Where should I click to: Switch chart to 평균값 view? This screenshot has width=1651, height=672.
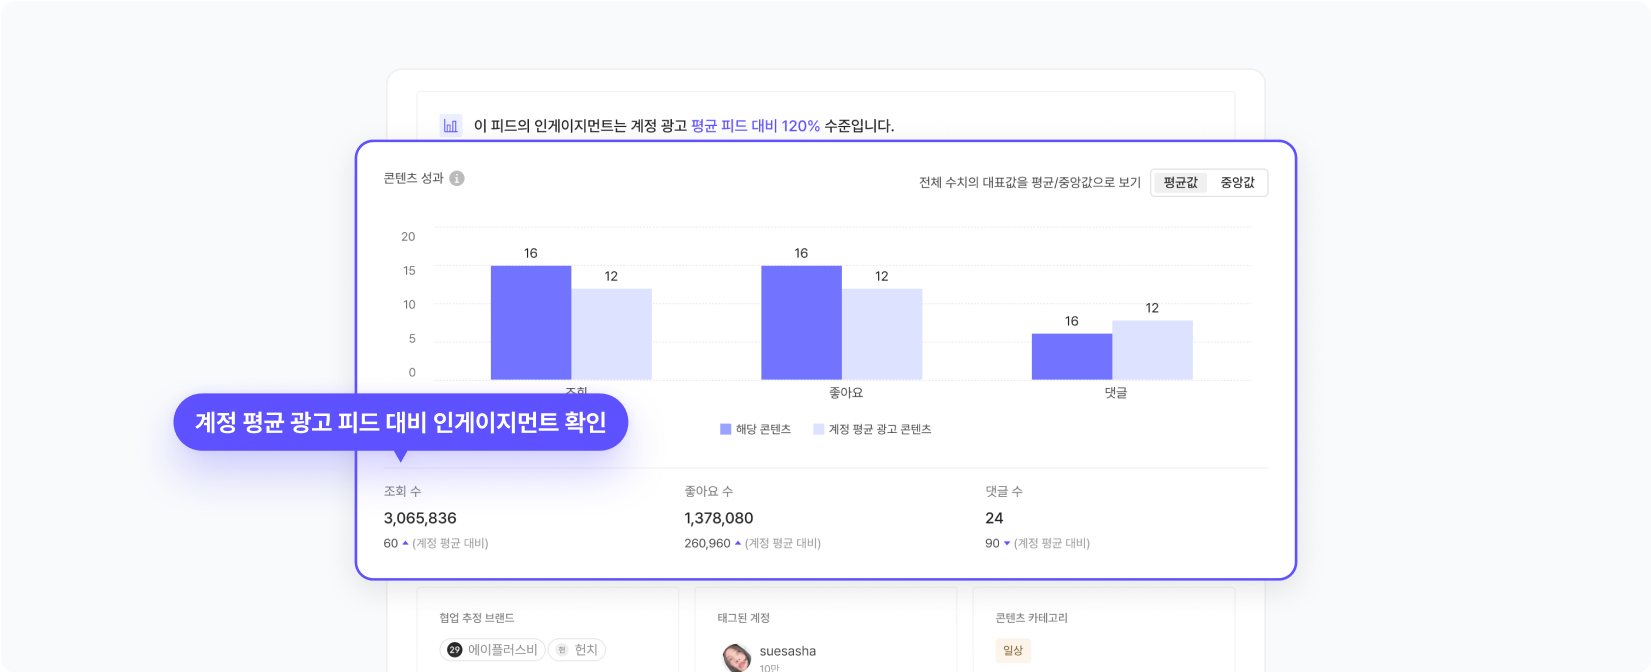point(1180,183)
